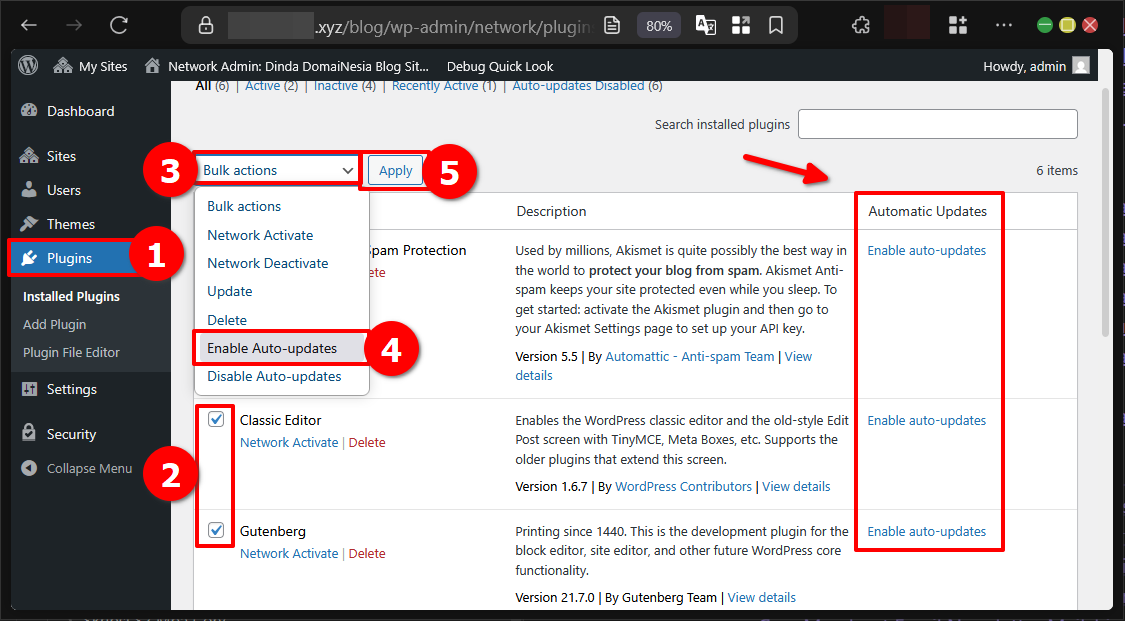The height and width of the screenshot is (621, 1125).
Task: Select Themes in the admin sidebar
Action: pyautogui.click(x=70, y=223)
